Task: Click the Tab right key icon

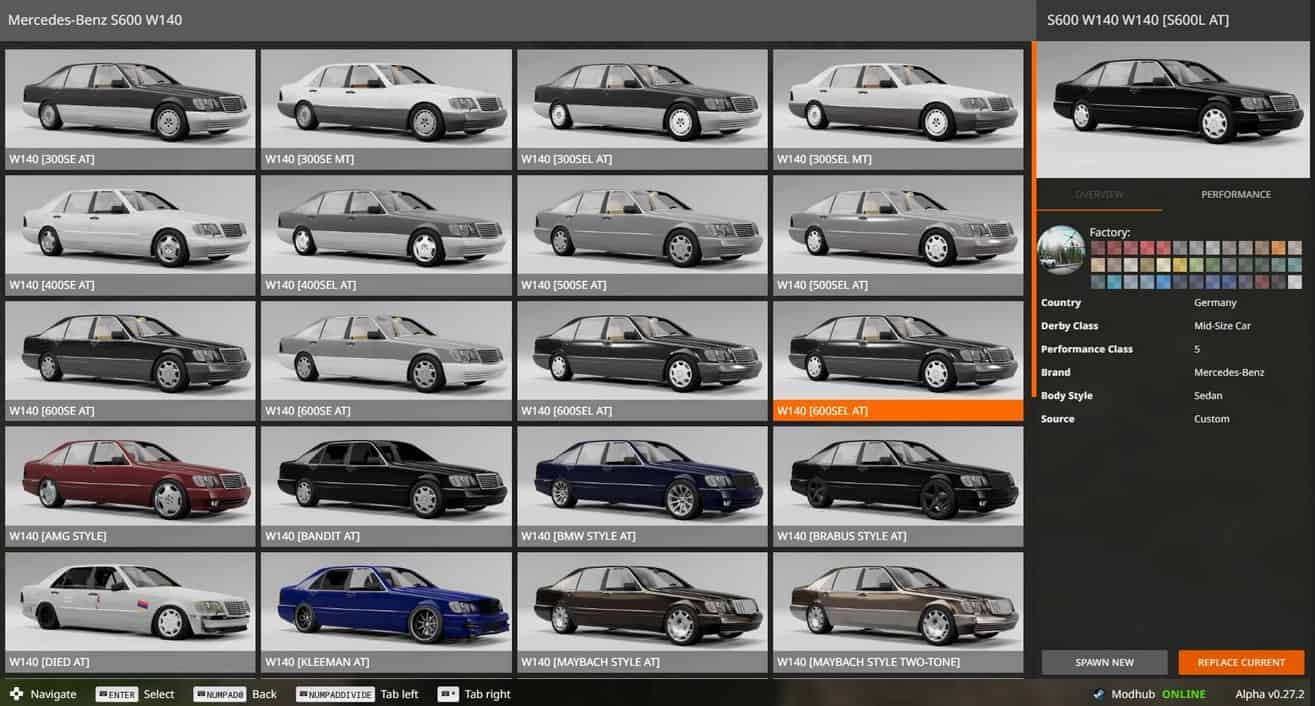Action: 448,694
